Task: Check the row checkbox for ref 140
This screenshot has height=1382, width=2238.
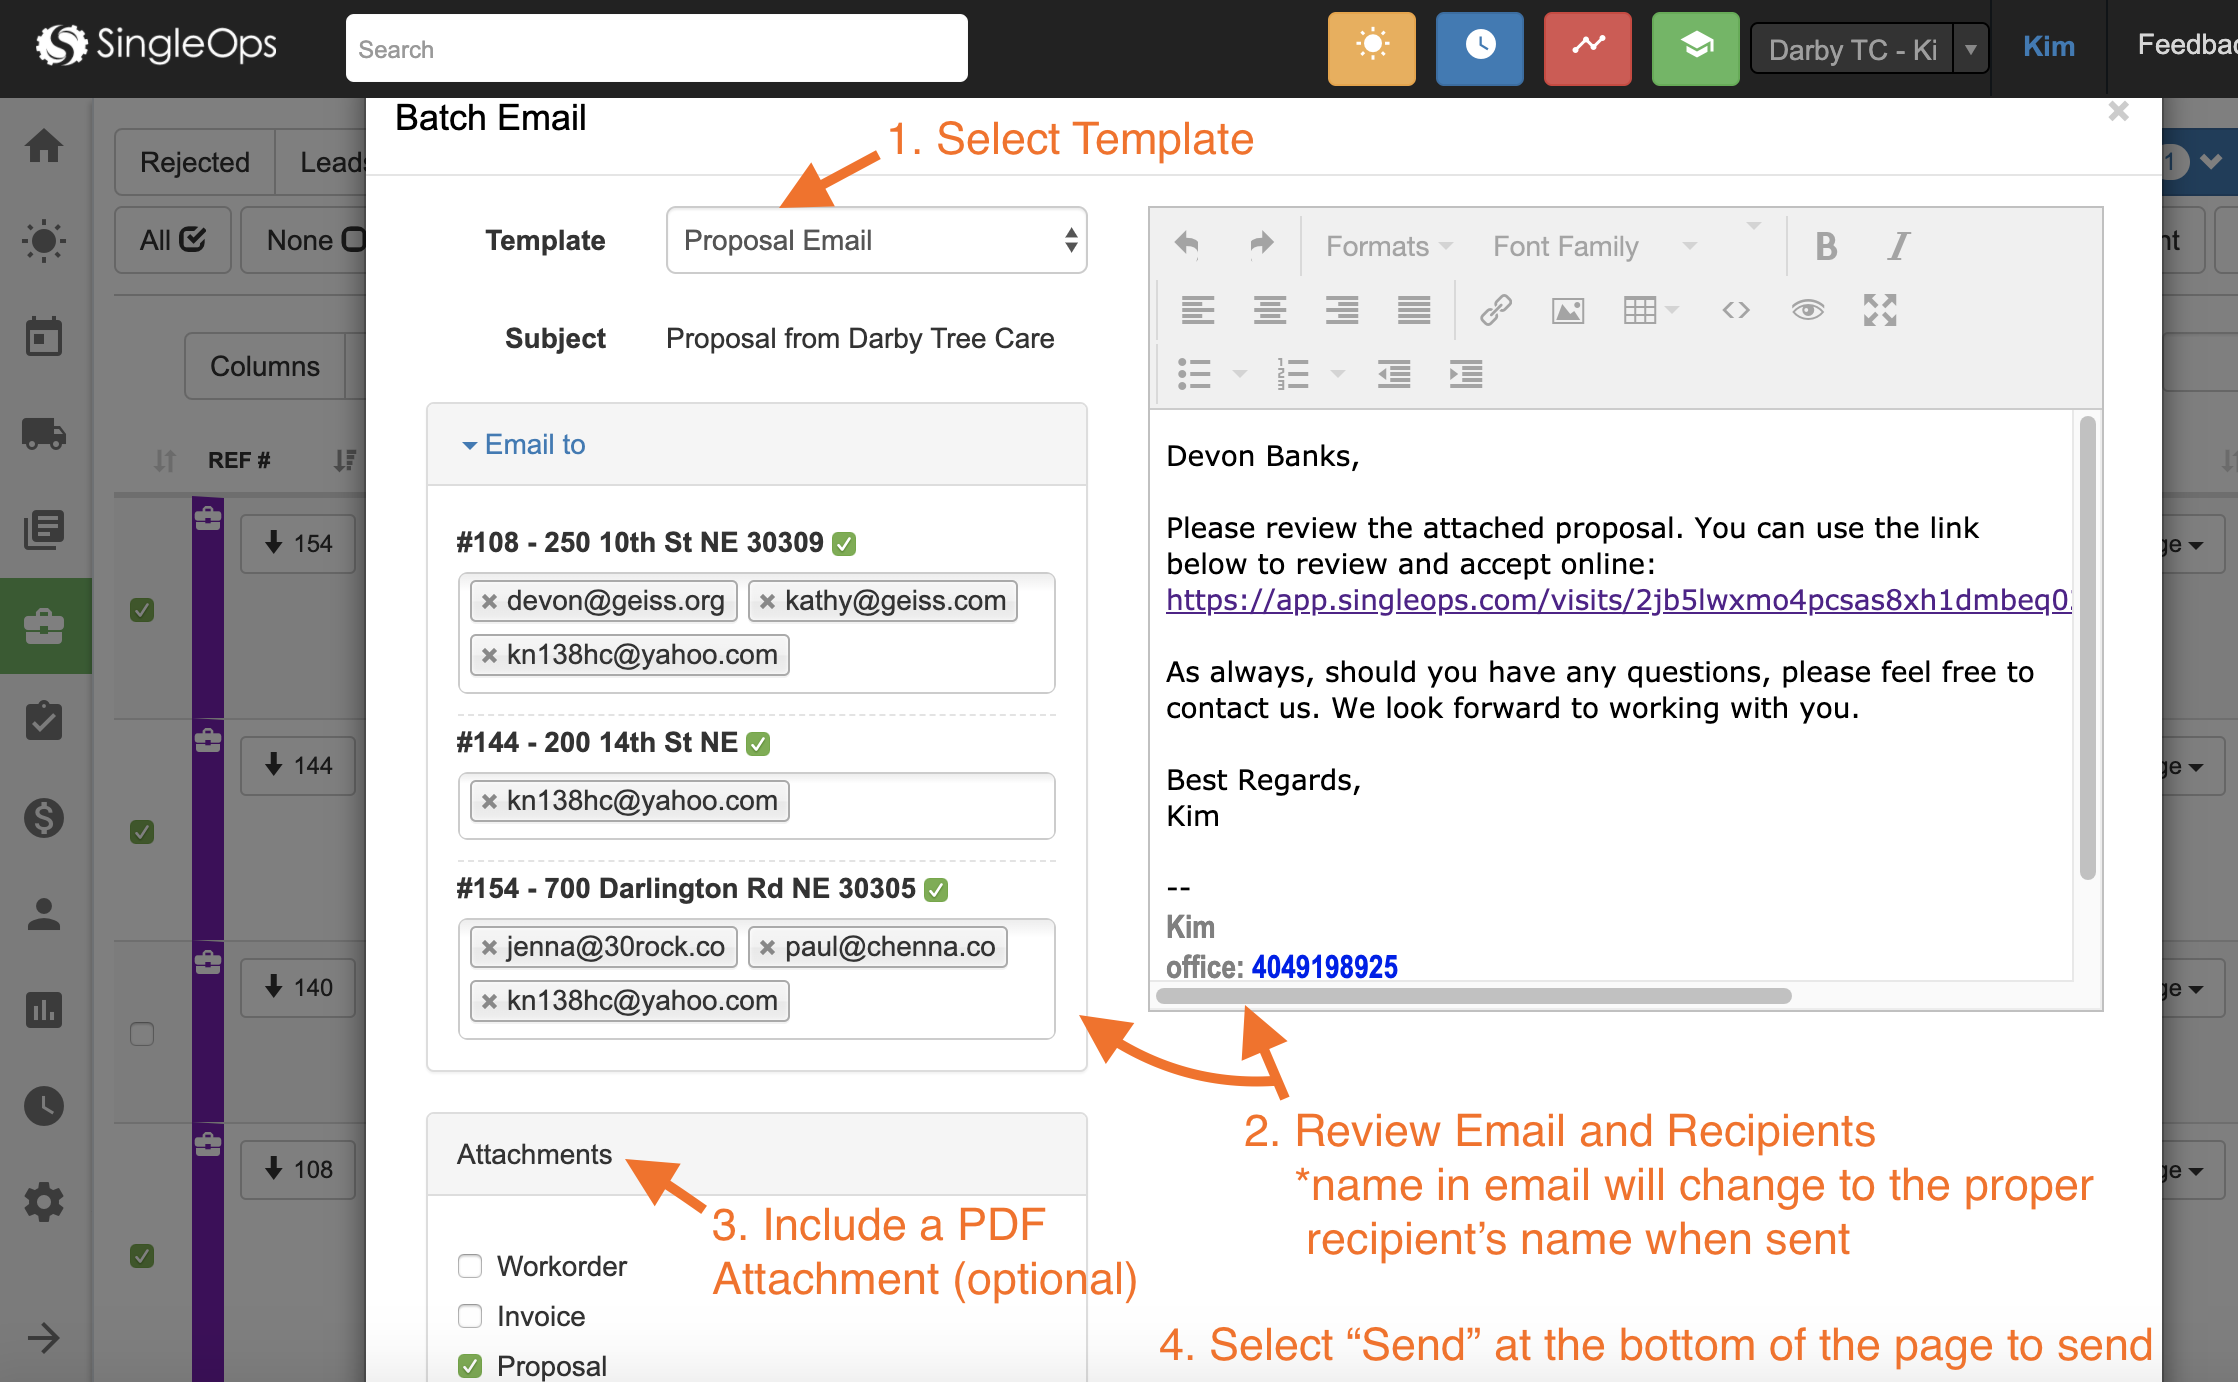Action: pos(142,1034)
